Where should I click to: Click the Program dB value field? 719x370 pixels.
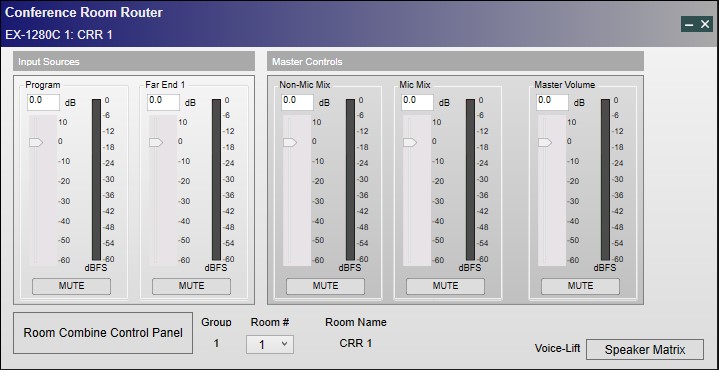43,102
